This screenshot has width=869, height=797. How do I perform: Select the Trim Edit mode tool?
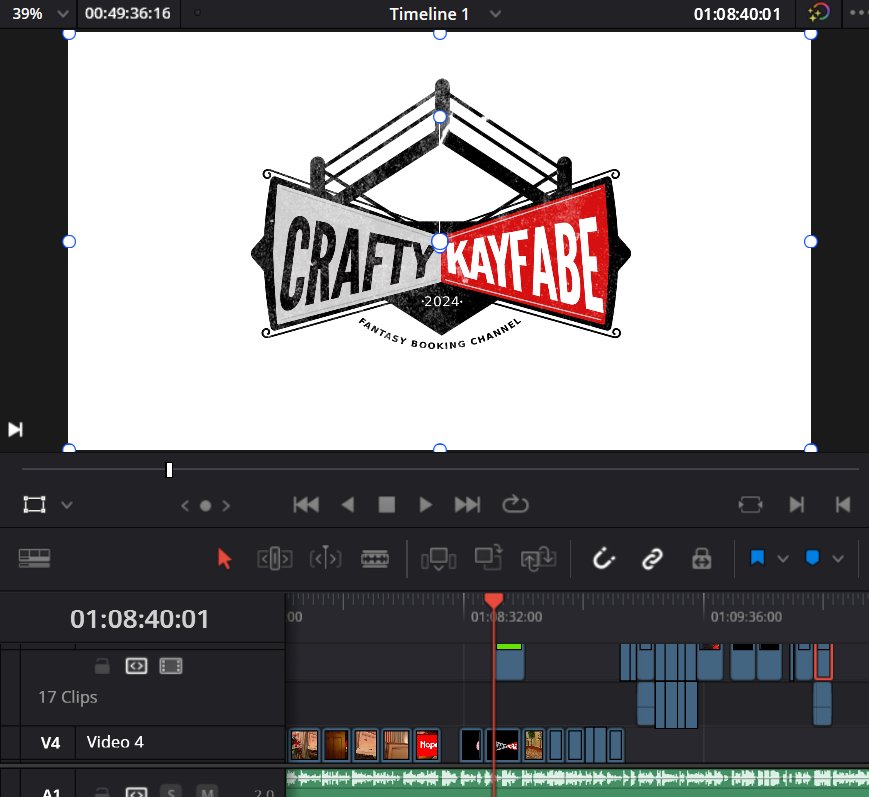click(x=274, y=559)
